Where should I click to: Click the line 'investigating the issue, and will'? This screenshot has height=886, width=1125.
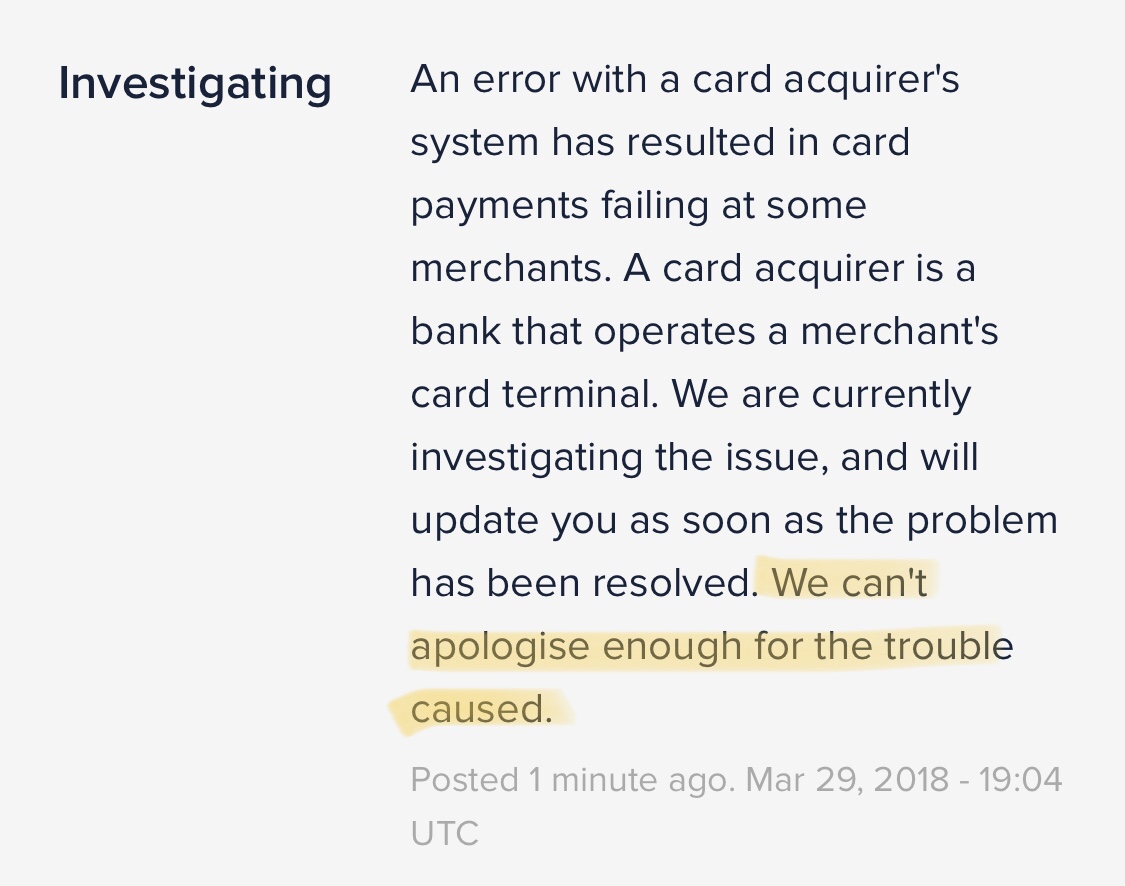pyautogui.click(x=695, y=459)
